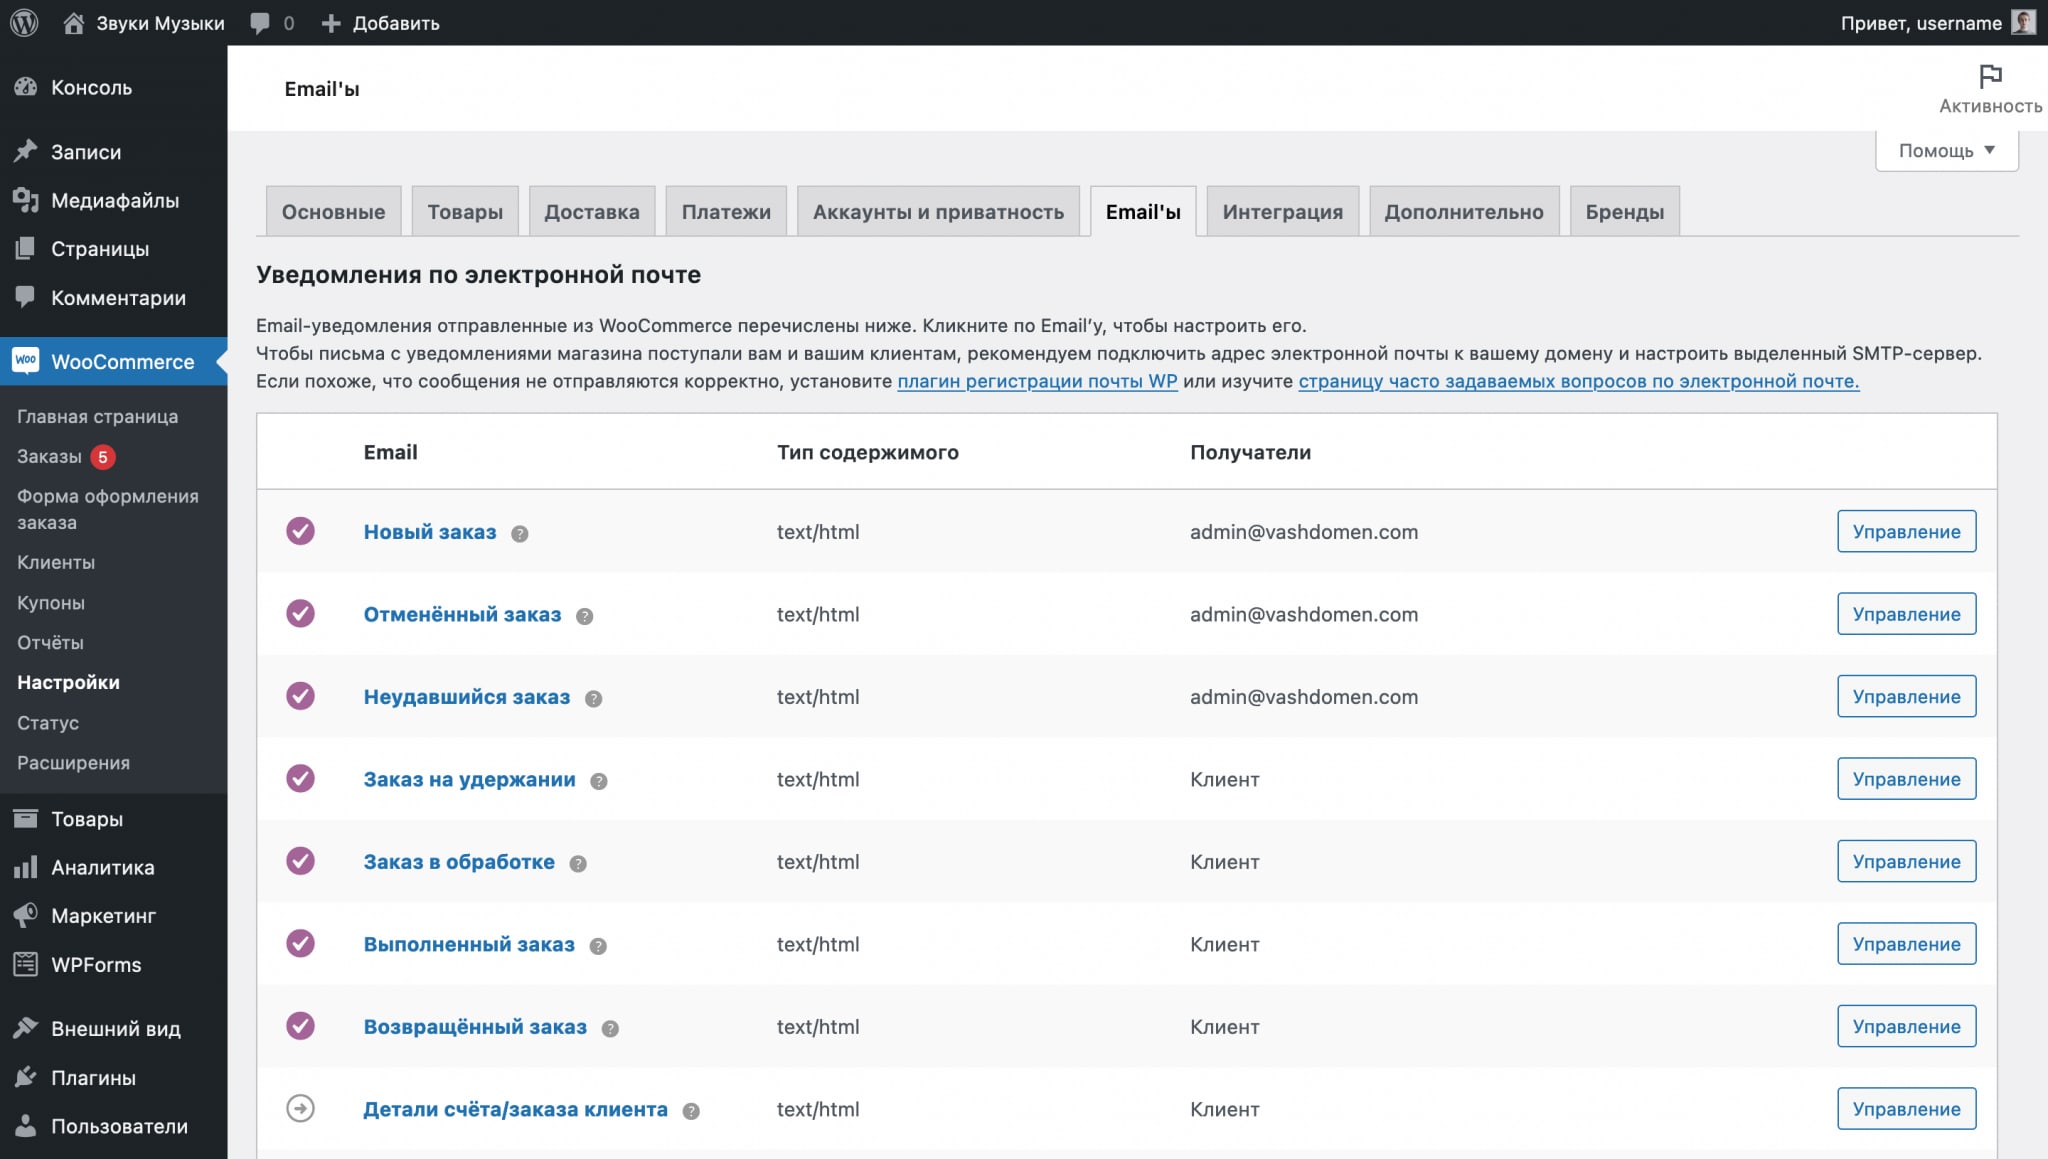The image size is (2048, 1159).
Task: Switch to the Основные tab
Action: pos(333,211)
